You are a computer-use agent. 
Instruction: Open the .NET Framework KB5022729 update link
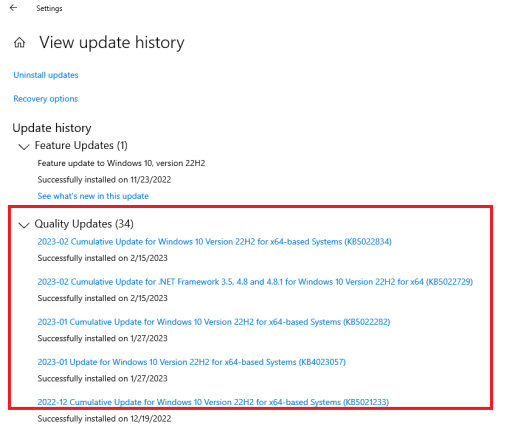pos(255,282)
